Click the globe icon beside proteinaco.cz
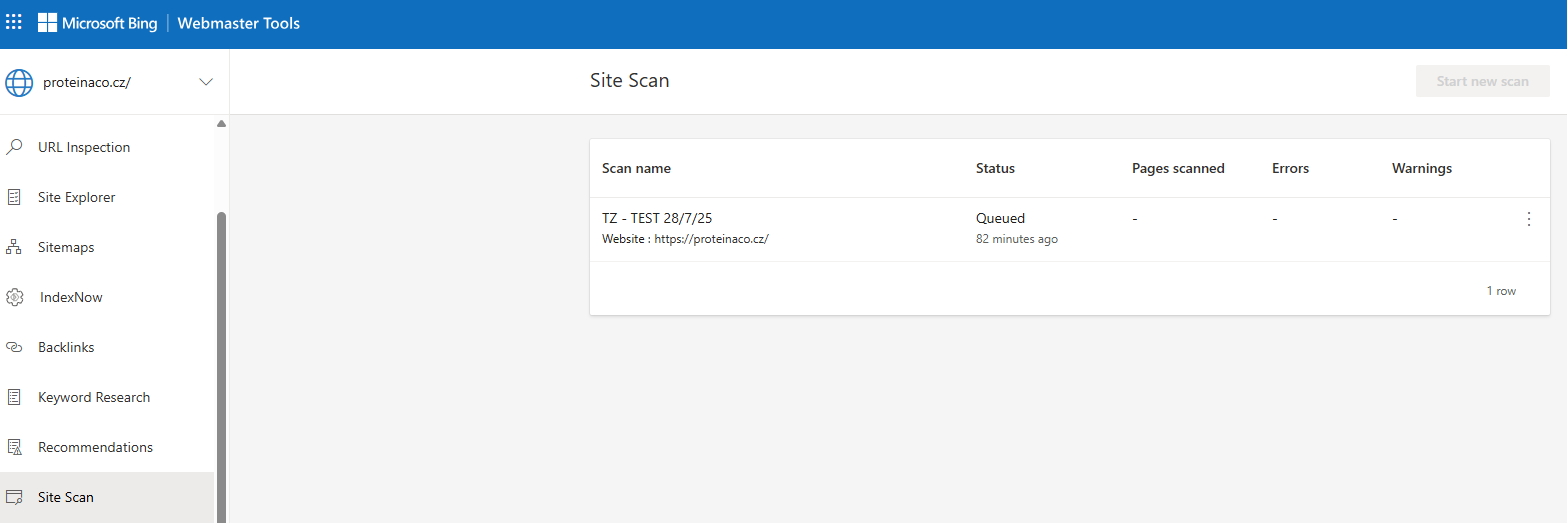 (x=19, y=82)
